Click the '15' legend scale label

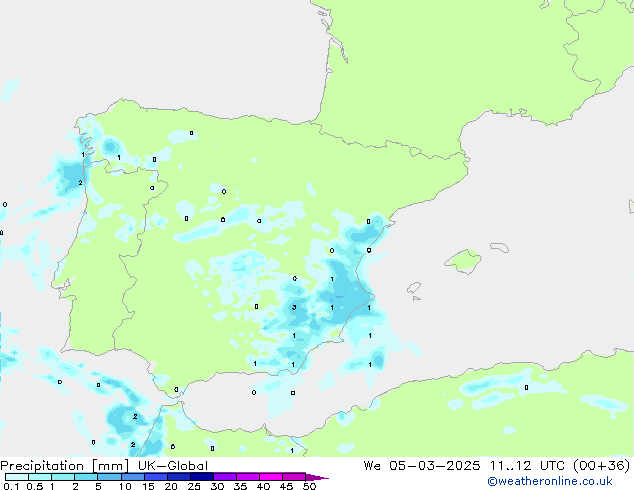(x=148, y=486)
